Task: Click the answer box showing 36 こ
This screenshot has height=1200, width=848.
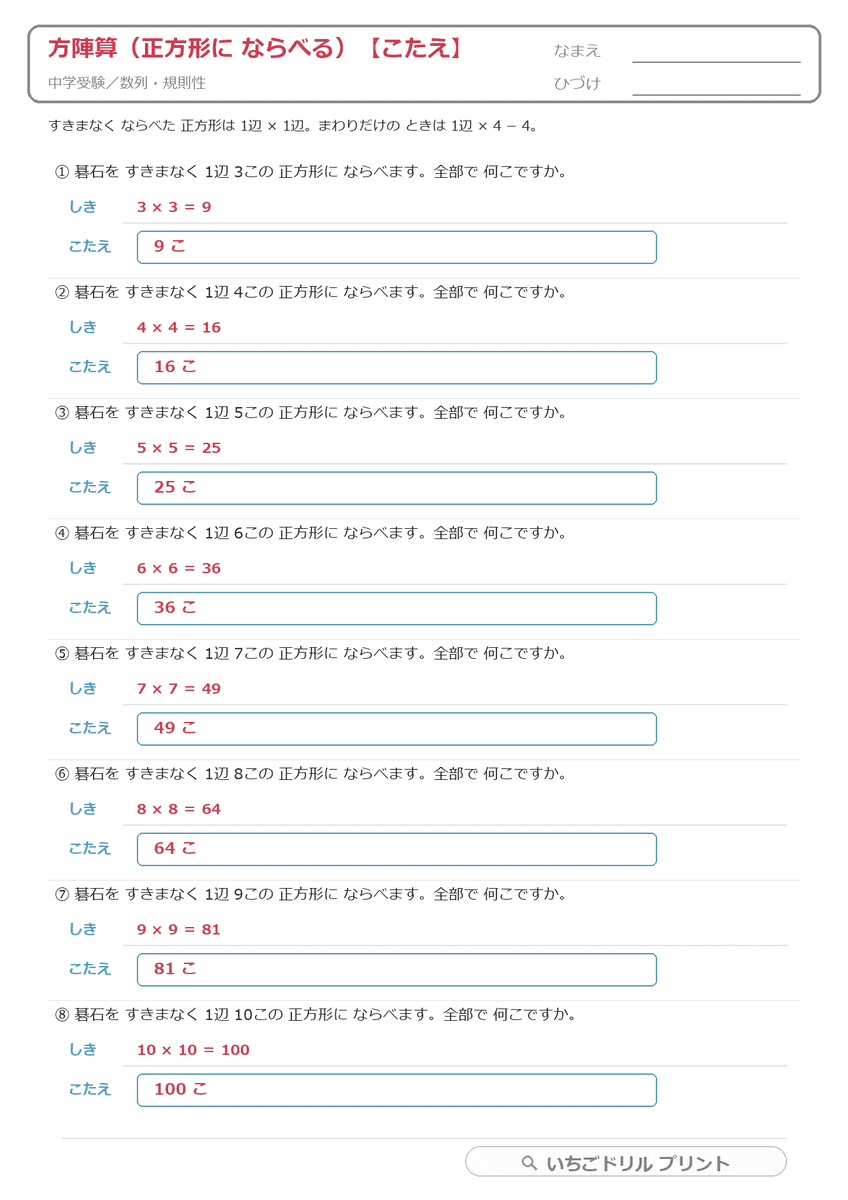Action: pyautogui.click(x=397, y=608)
